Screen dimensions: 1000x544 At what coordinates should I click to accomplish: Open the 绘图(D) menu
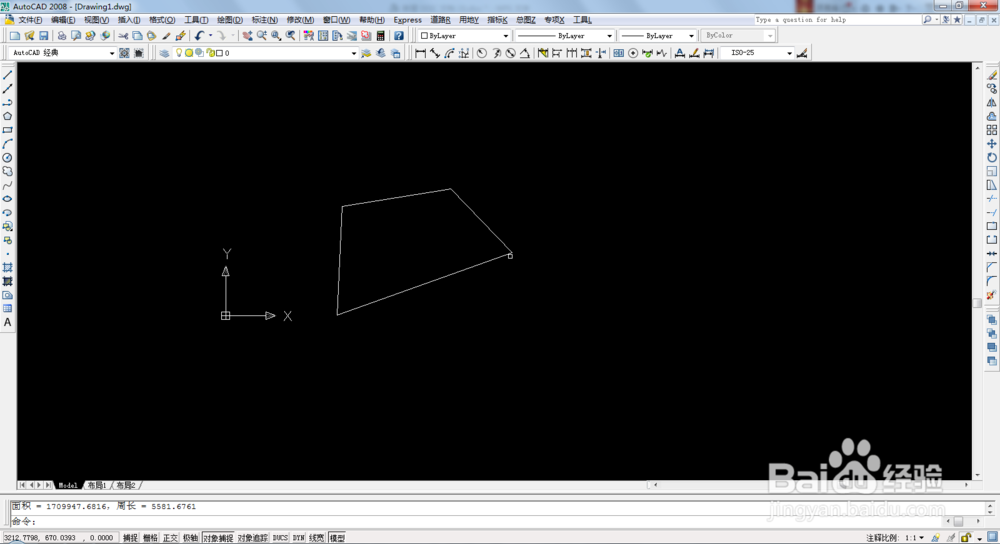pyautogui.click(x=230, y=20)
